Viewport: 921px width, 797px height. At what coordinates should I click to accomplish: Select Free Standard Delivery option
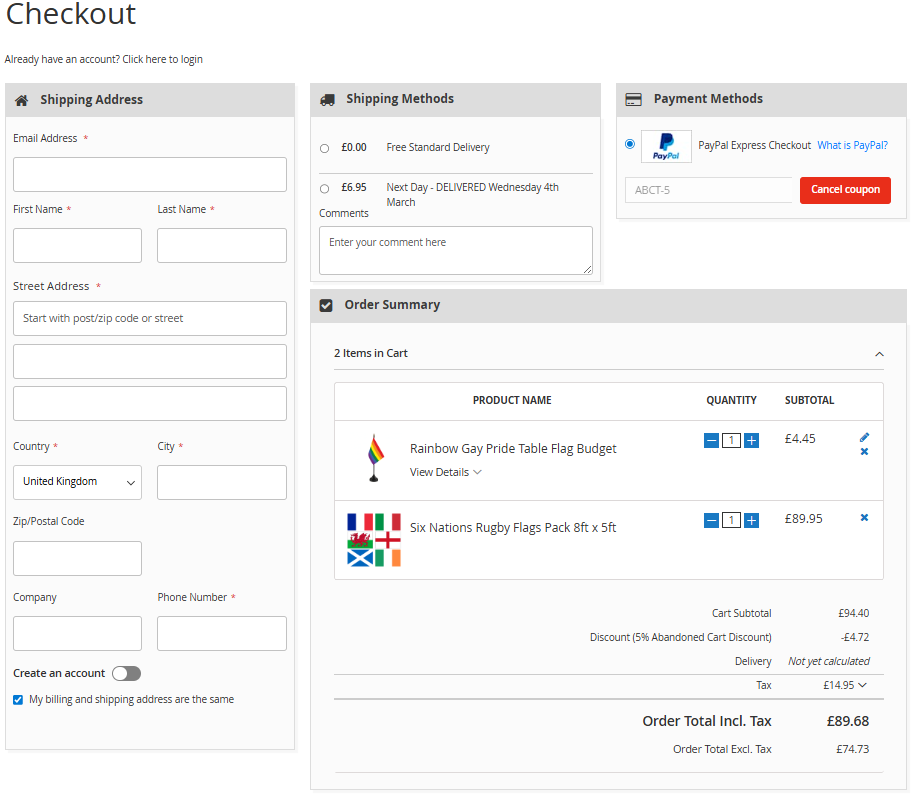pyautogui.click(x=324, y=148)
